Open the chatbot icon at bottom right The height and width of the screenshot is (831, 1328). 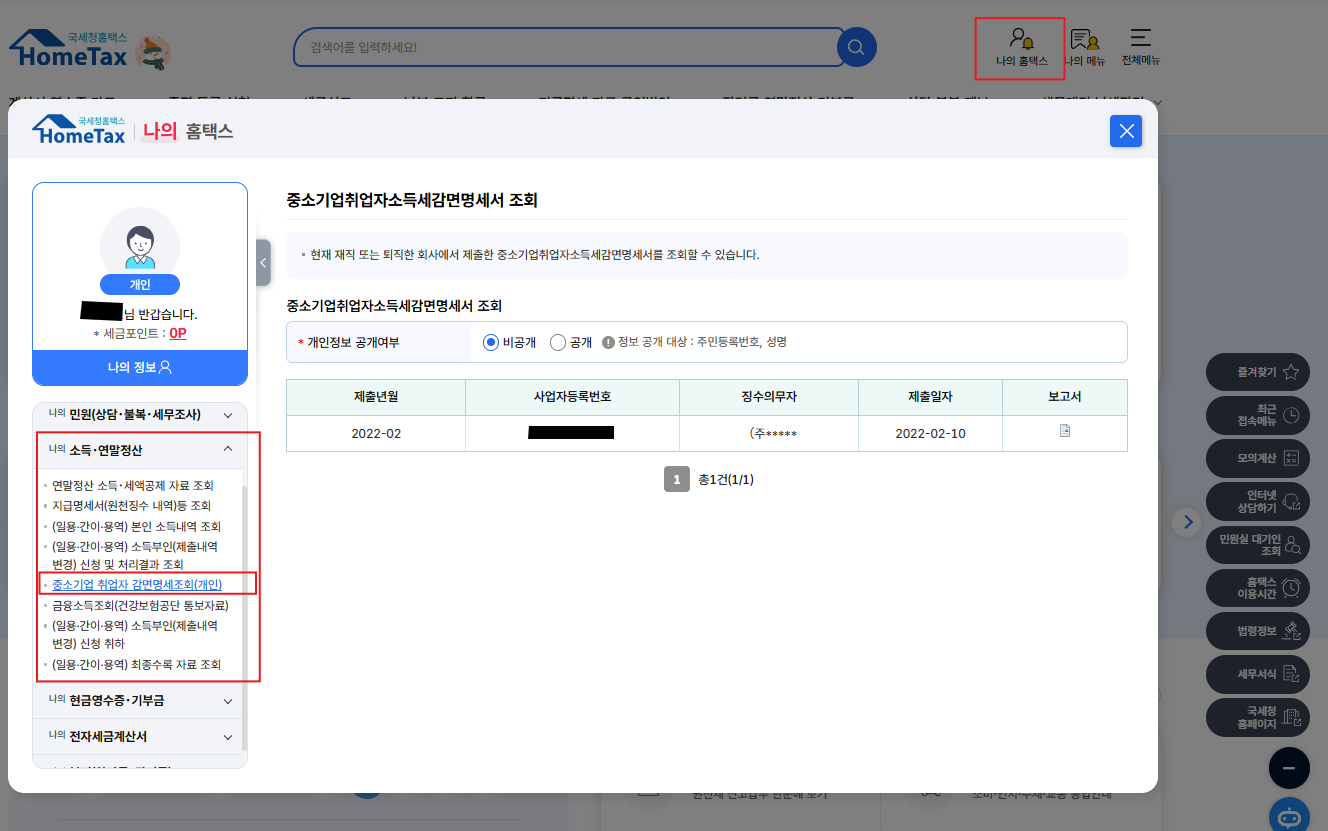1288,815
